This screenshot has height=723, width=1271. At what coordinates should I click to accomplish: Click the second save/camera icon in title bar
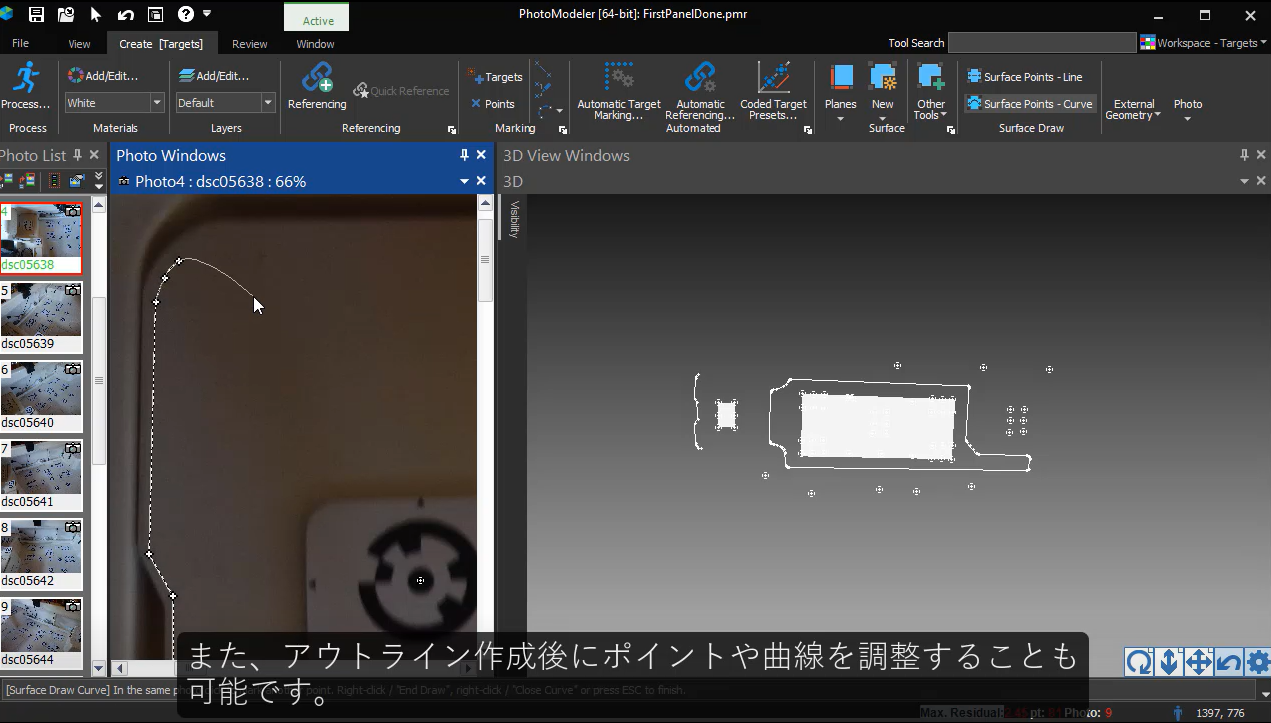coord(66,14)
